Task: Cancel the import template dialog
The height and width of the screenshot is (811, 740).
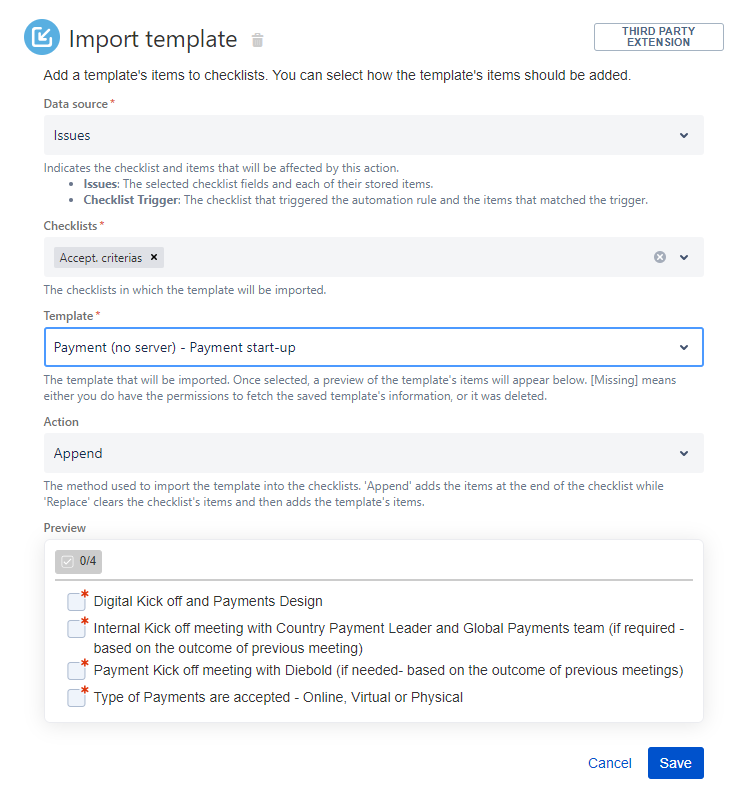Action: (610, 763)
